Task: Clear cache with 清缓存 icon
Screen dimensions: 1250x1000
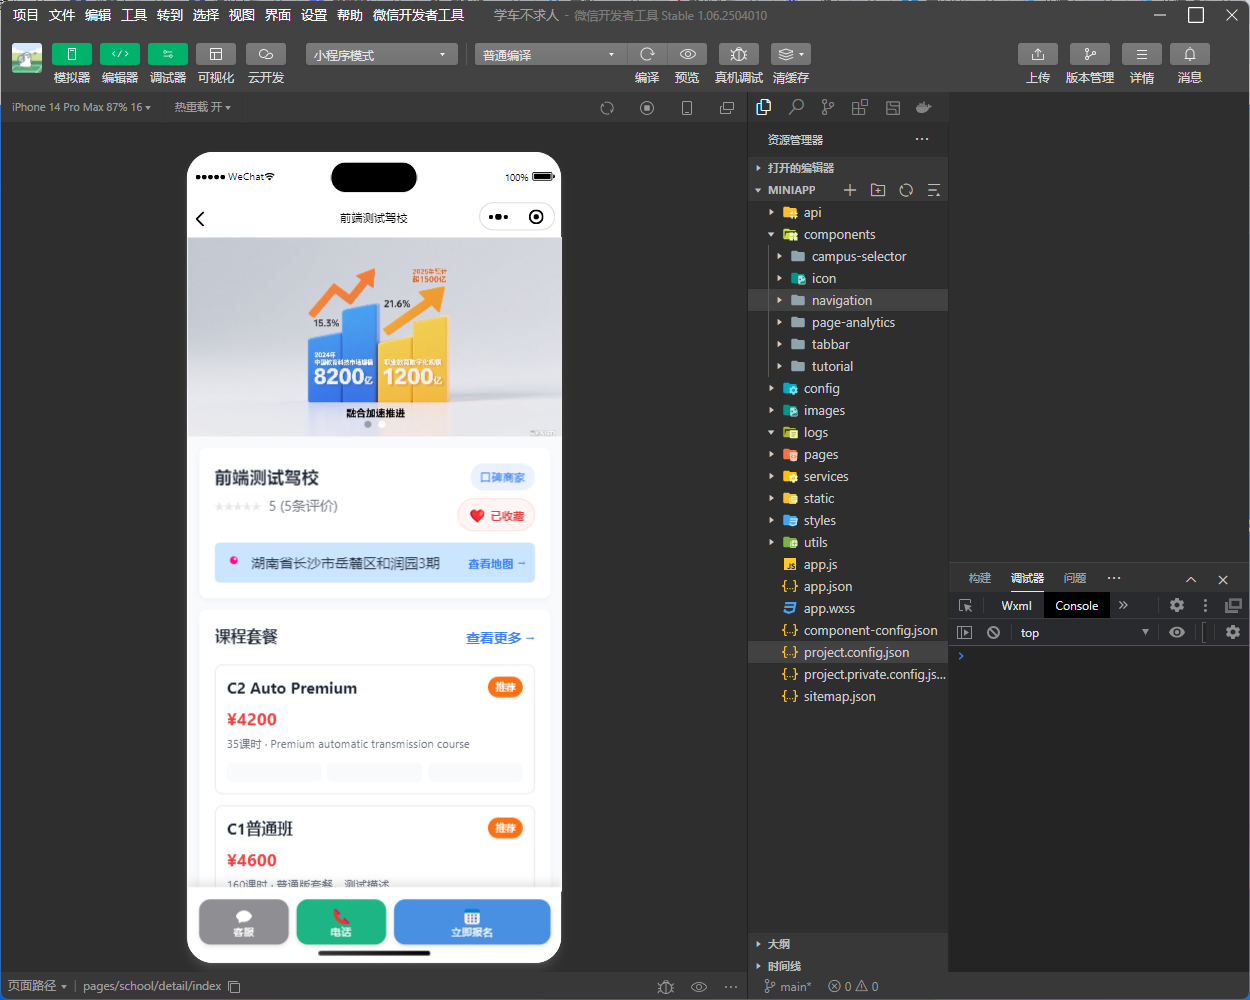Action: (790, 54)
